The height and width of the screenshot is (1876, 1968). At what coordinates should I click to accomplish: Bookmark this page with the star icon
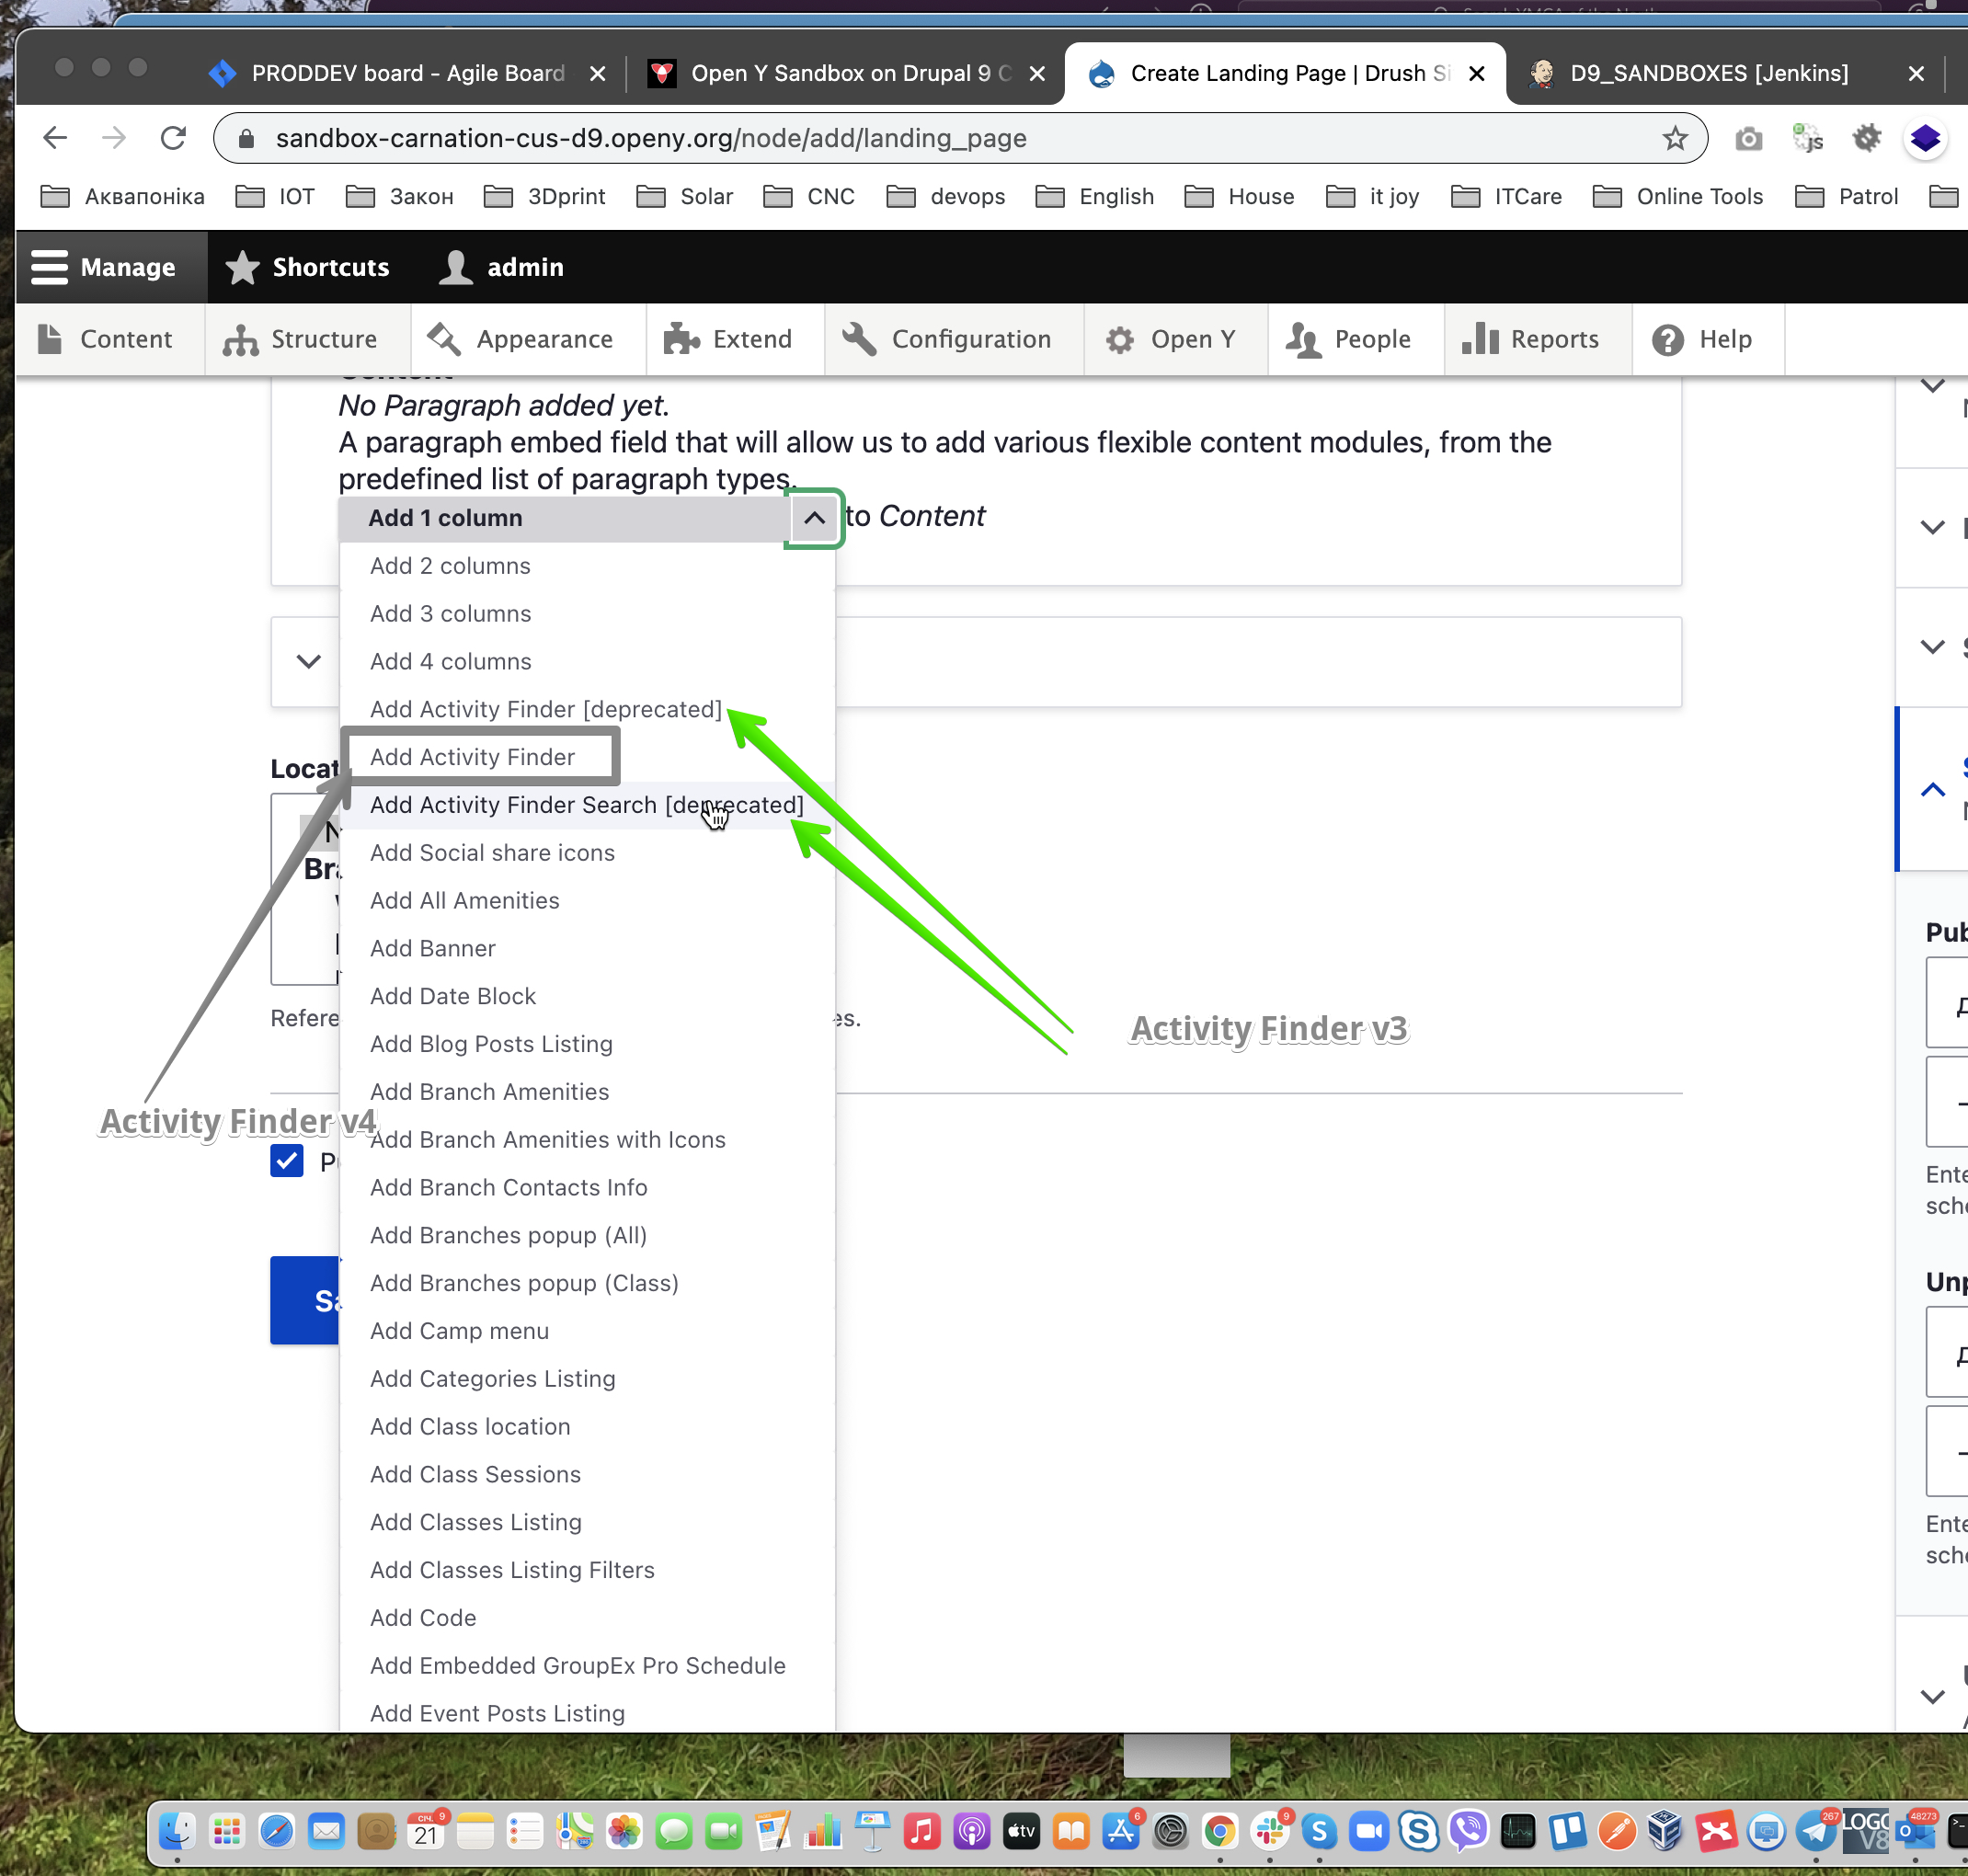1675,138
